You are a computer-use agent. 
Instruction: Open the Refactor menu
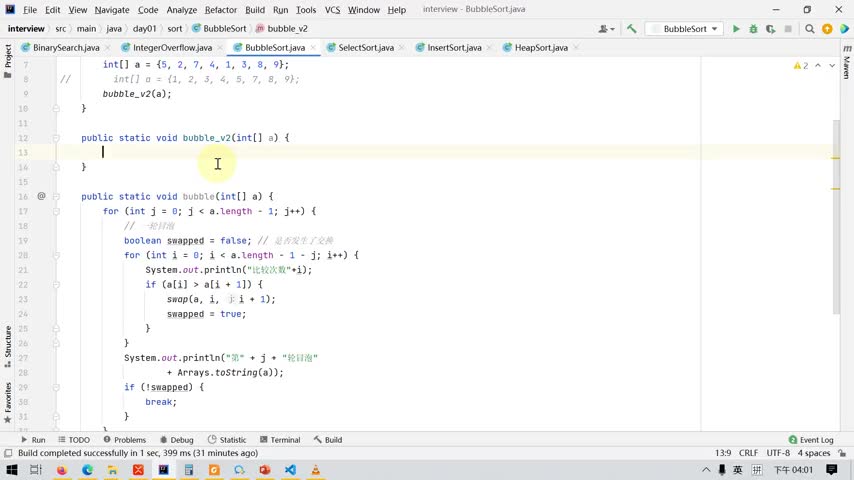(x=221, y=10)
